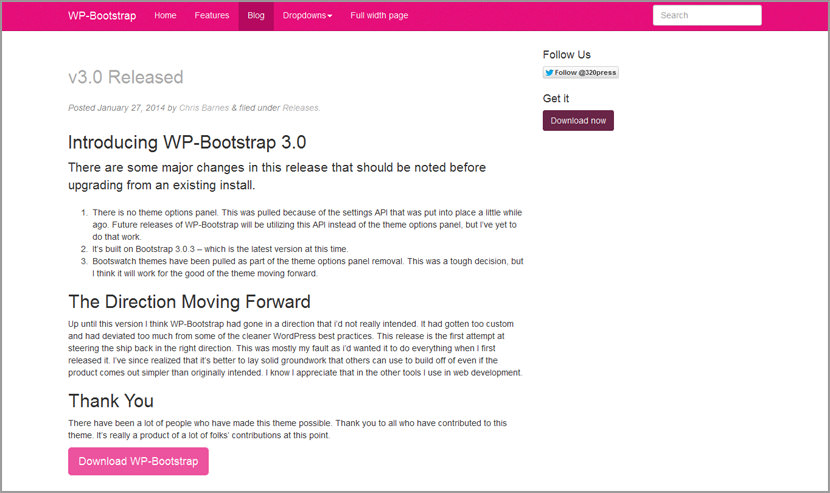Click The Direction Moving Forward heading
Image resolution: width=830 pixels, height=493 pixels.
(190, 302)
